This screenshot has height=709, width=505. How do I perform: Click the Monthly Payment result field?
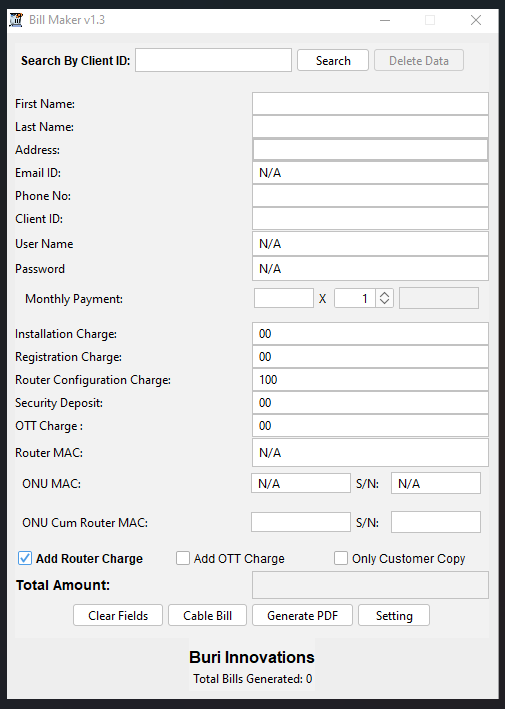[439, 298]
